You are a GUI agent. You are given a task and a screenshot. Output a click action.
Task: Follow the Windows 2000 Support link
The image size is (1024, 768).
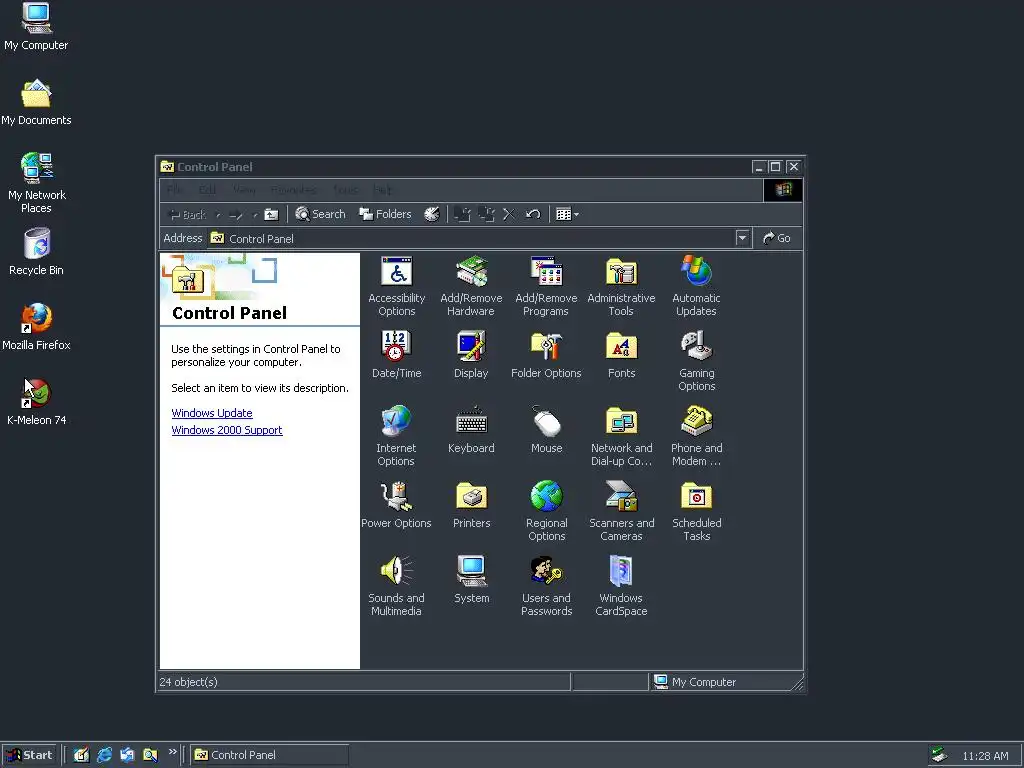227,430
